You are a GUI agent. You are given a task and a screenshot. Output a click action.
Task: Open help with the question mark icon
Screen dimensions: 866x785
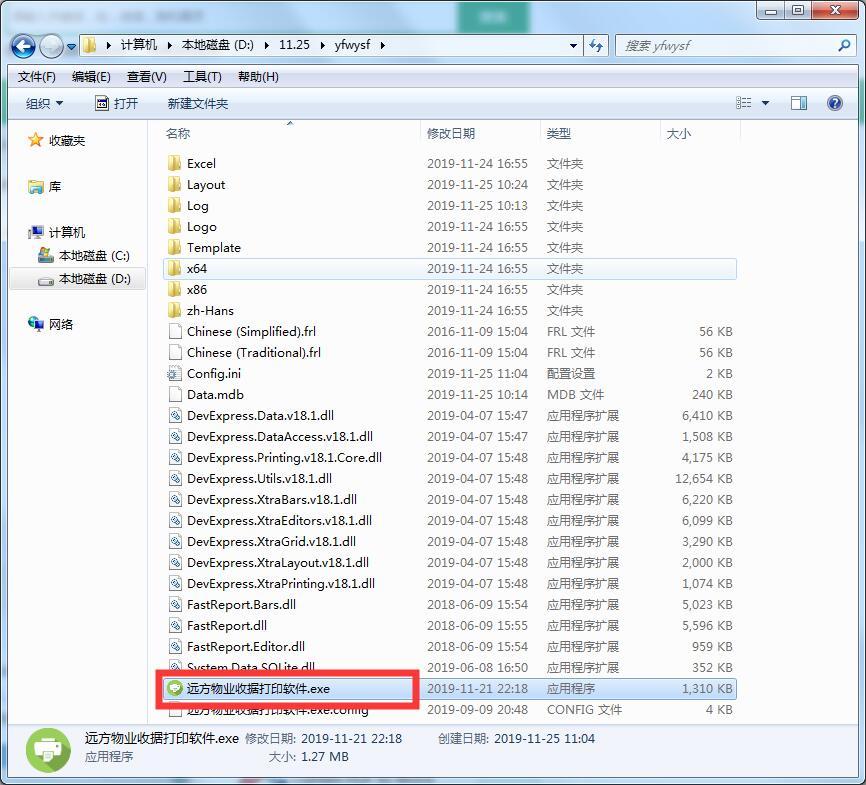coord(835,103)
